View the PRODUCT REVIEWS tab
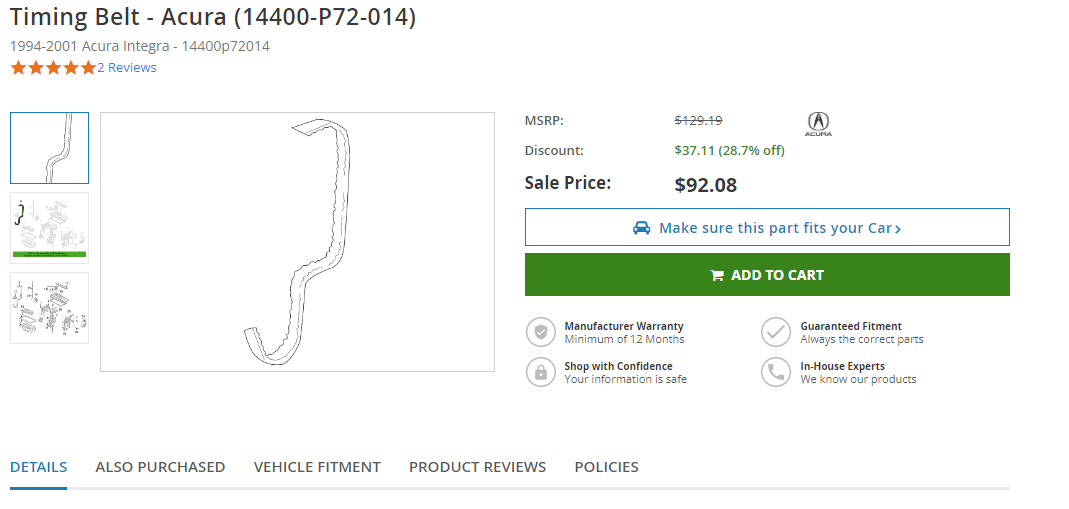Screen dimensions: 1069x509 click(477, 467)
